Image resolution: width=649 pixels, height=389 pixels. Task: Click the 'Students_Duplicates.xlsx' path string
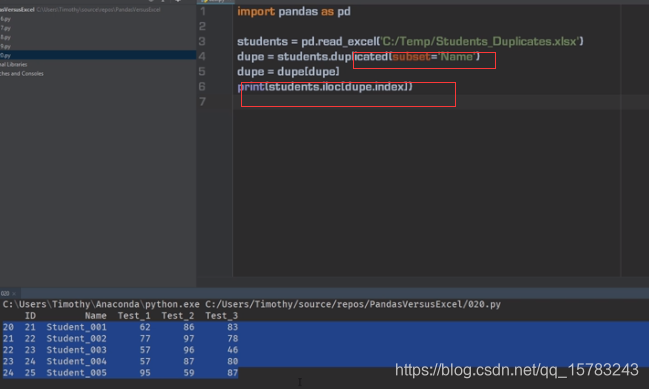(x=481, y=41)
